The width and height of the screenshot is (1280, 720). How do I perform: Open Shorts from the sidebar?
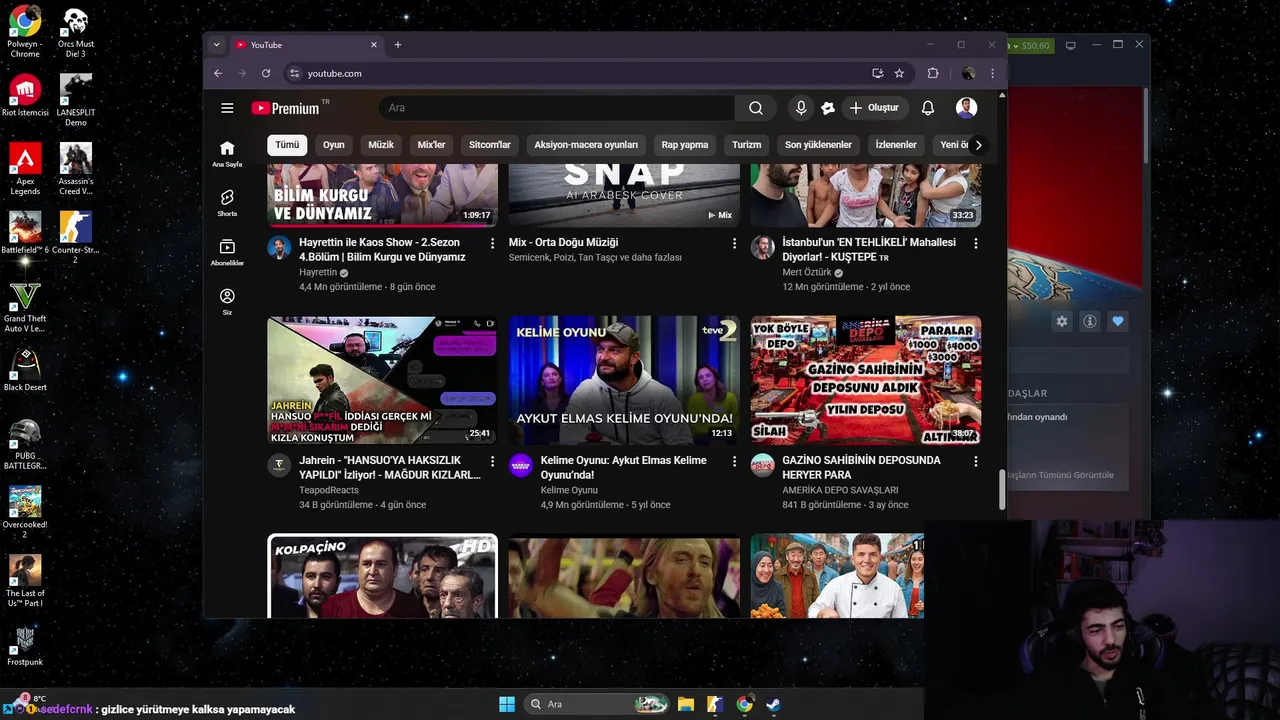(x=227, y=202)
